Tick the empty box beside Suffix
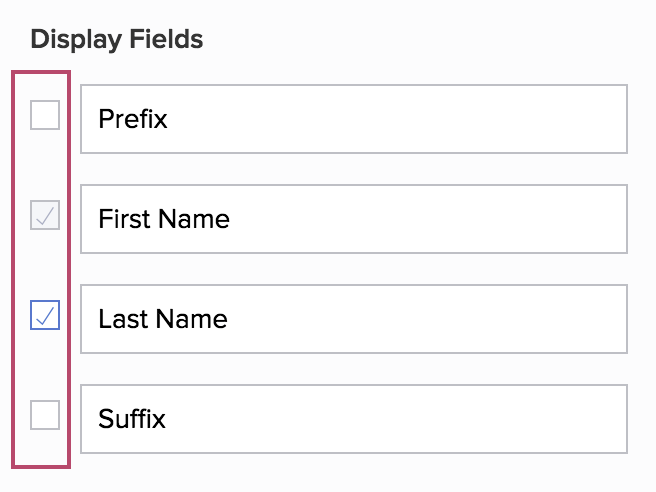The image size is (656, 492). (45, 415)
